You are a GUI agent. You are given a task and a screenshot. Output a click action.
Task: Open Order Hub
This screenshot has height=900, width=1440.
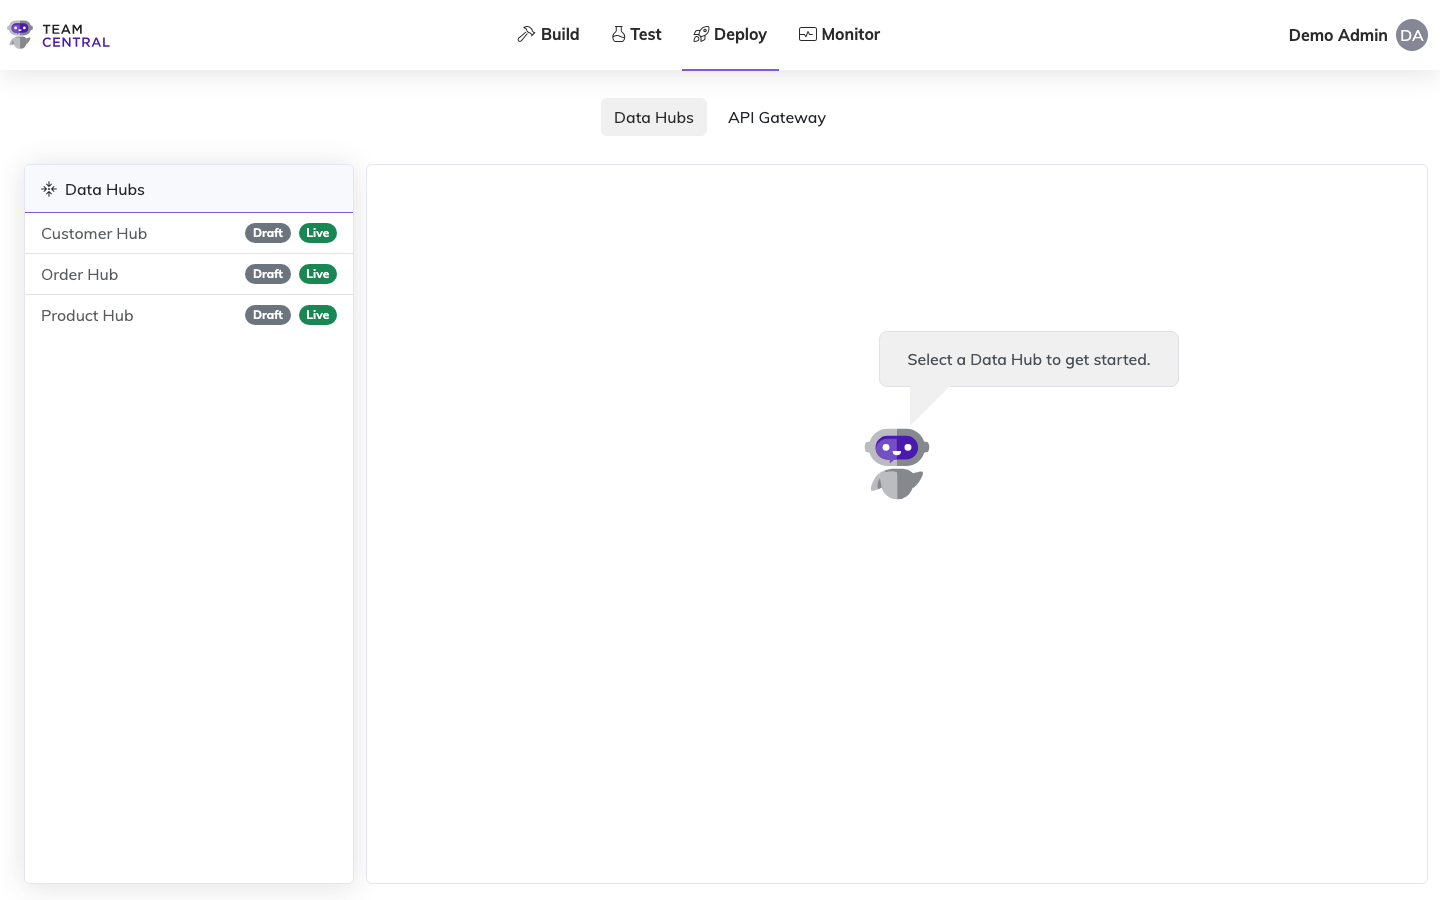[79, 274]
